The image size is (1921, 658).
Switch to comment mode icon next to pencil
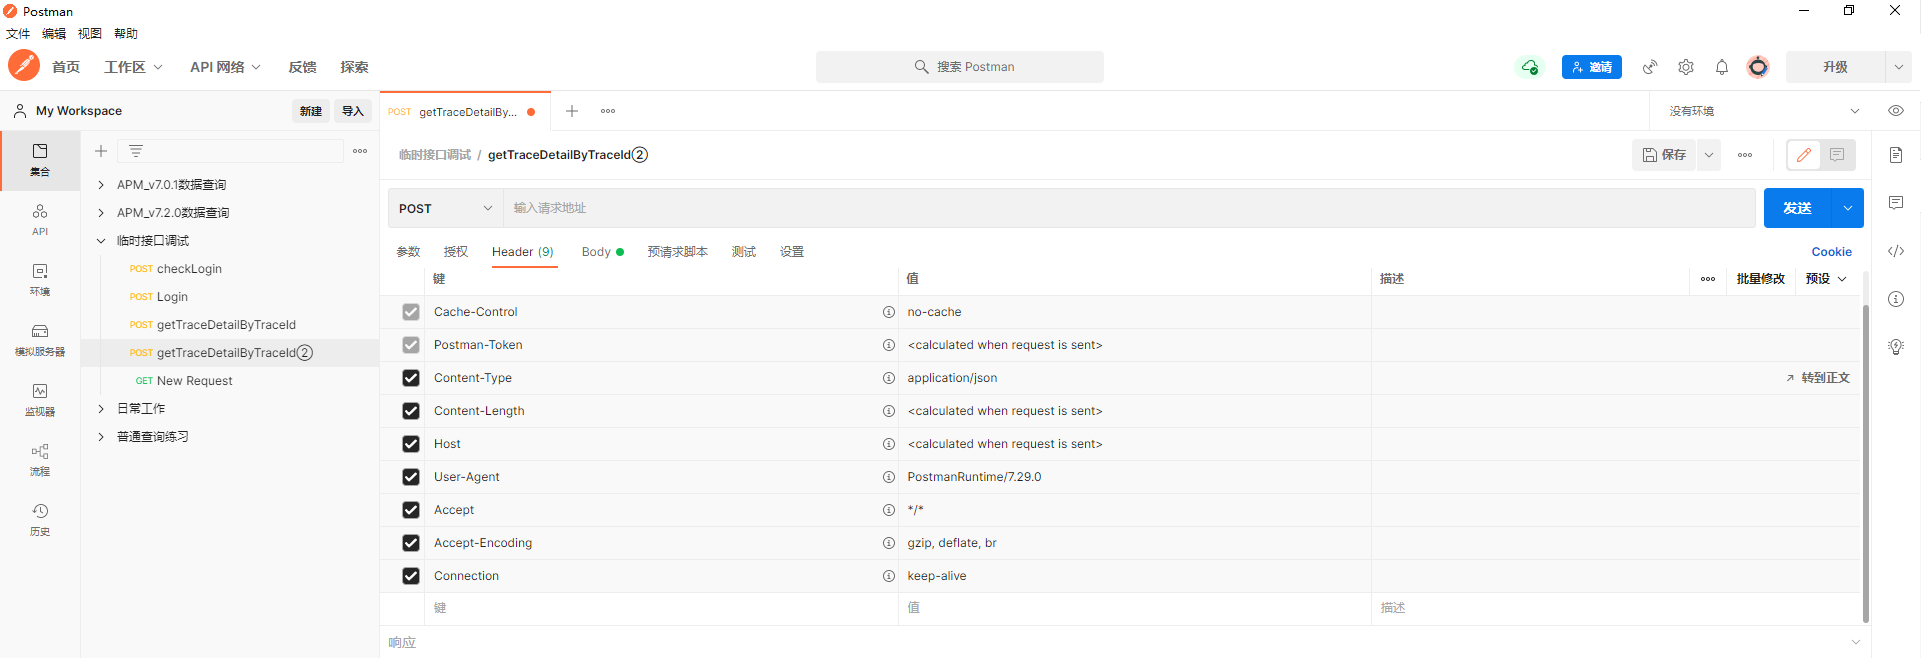pos(1837,155)
